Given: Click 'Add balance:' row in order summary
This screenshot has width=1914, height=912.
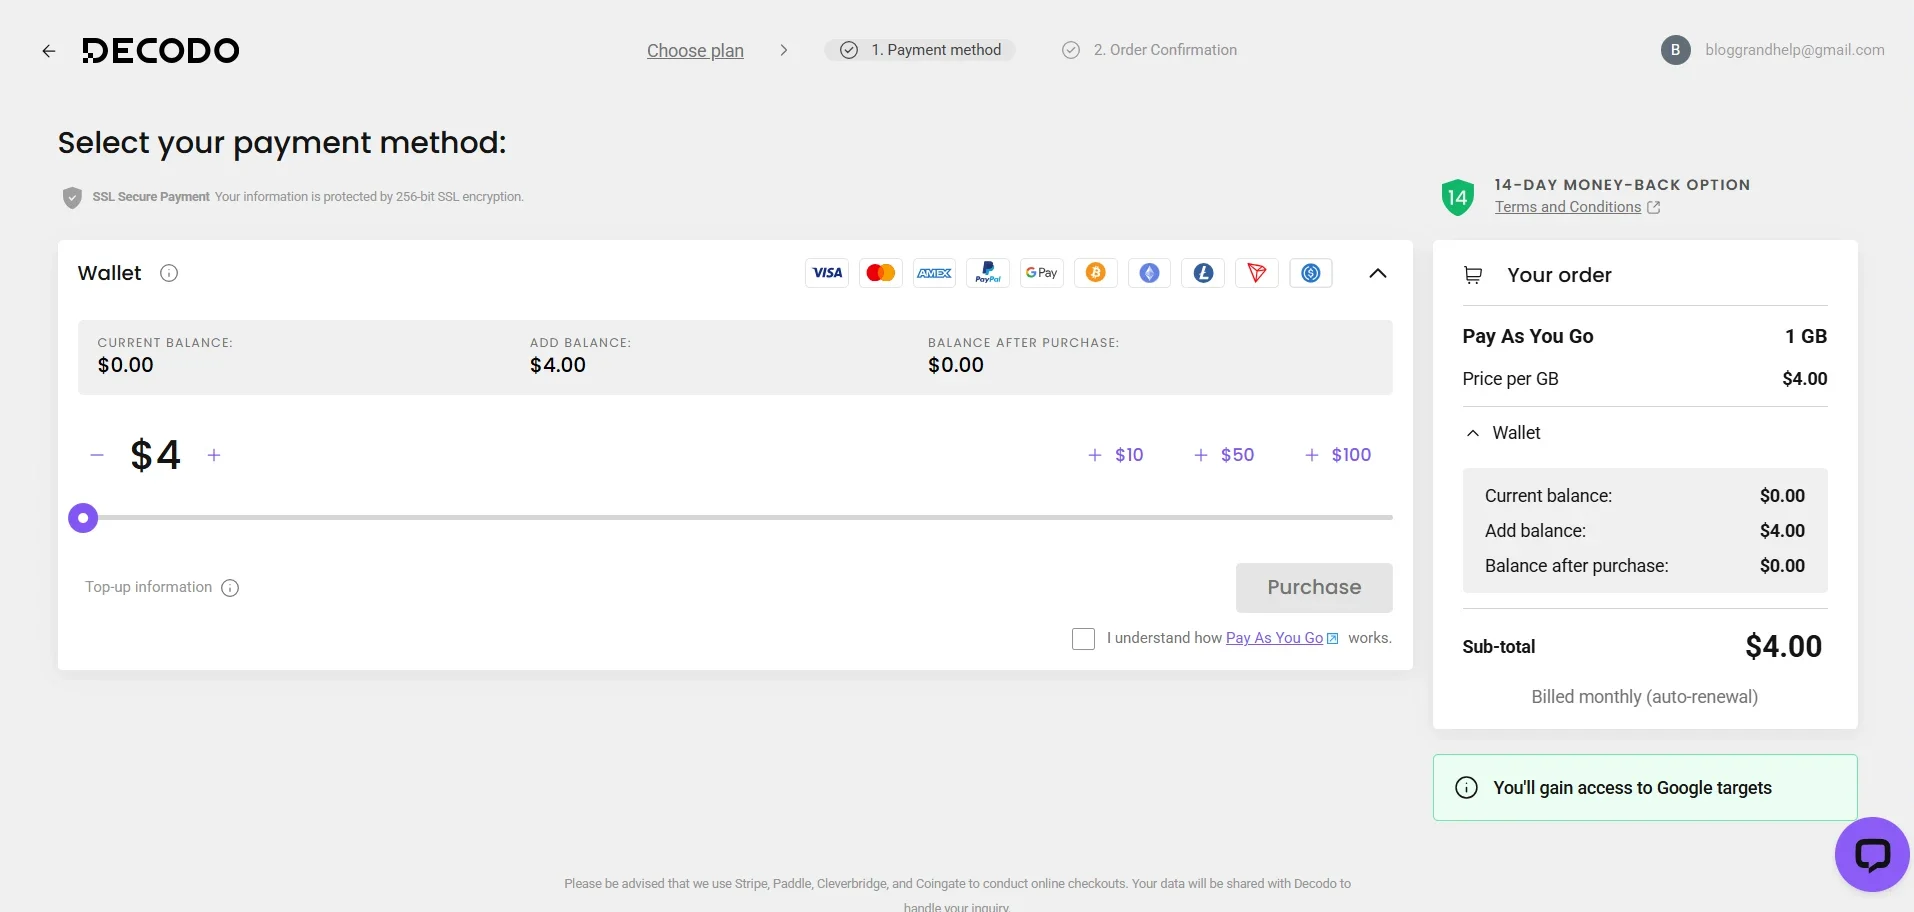Looking at the screenshot, I should point(1645,531).
